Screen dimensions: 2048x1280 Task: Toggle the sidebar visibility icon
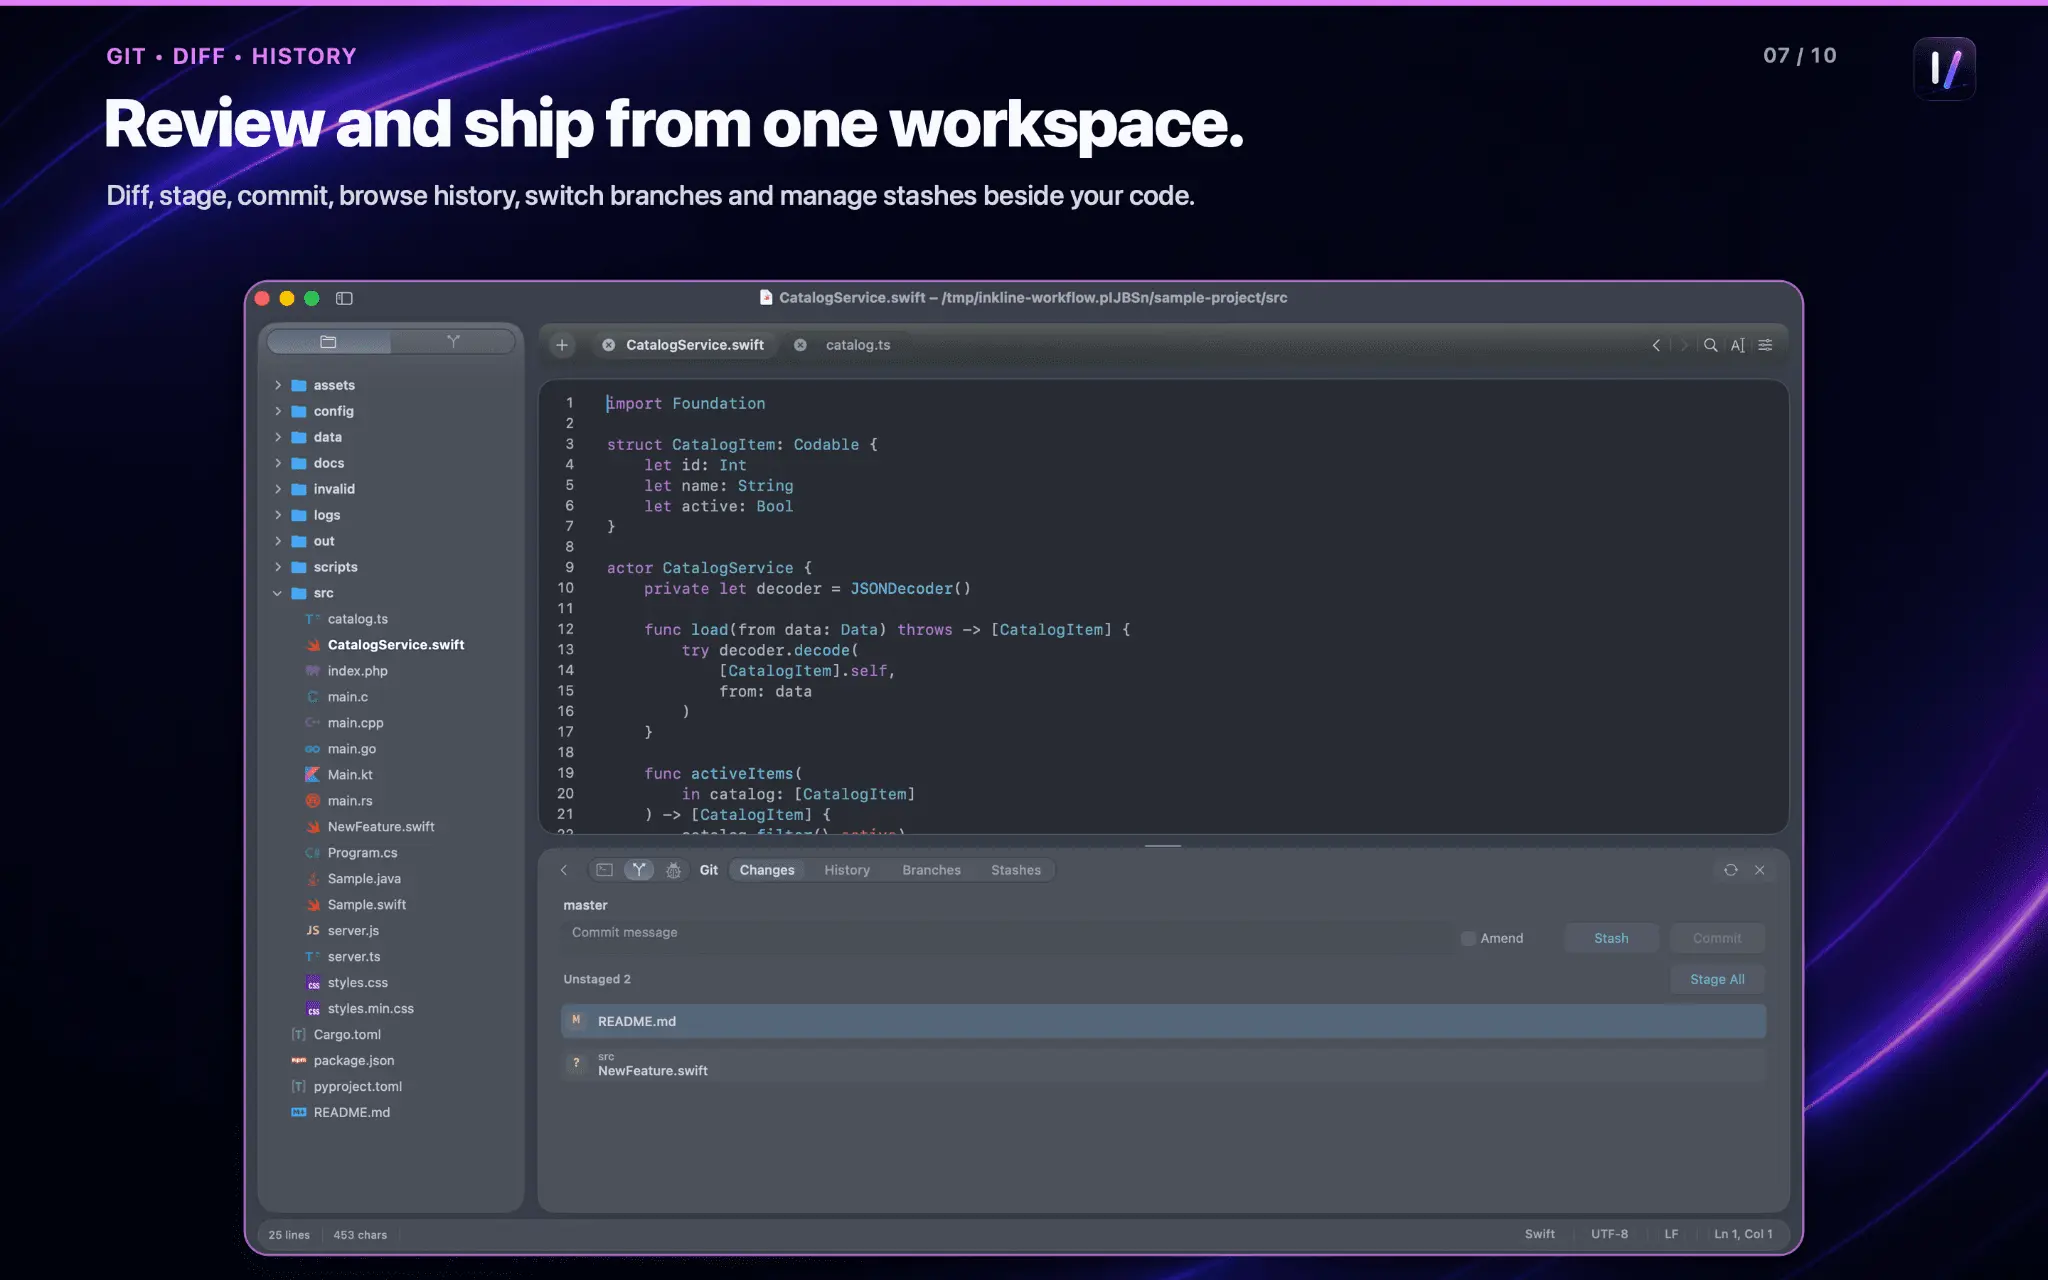[x=344, y=298]
